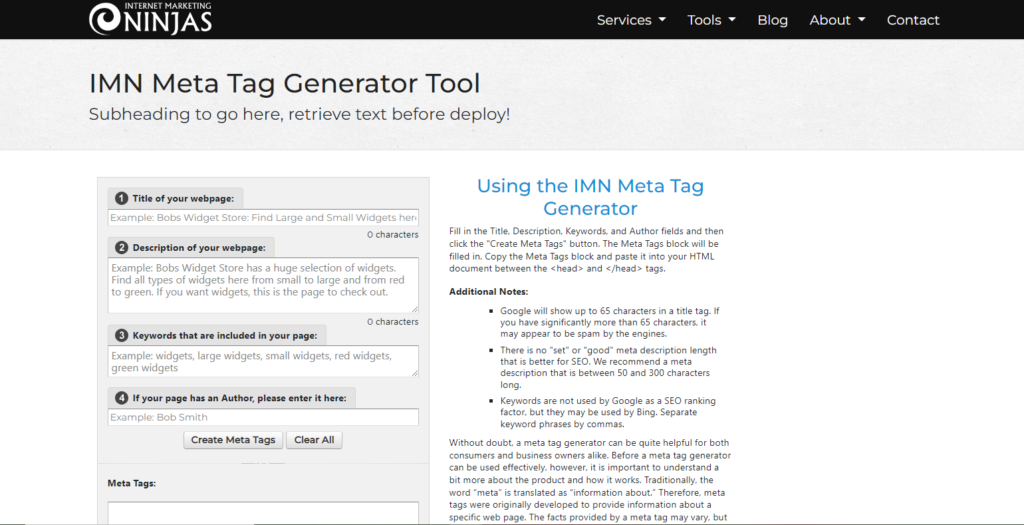This screenshot has width=1024, height=525.
Task: Go to the Blog page
Action: 773,20
